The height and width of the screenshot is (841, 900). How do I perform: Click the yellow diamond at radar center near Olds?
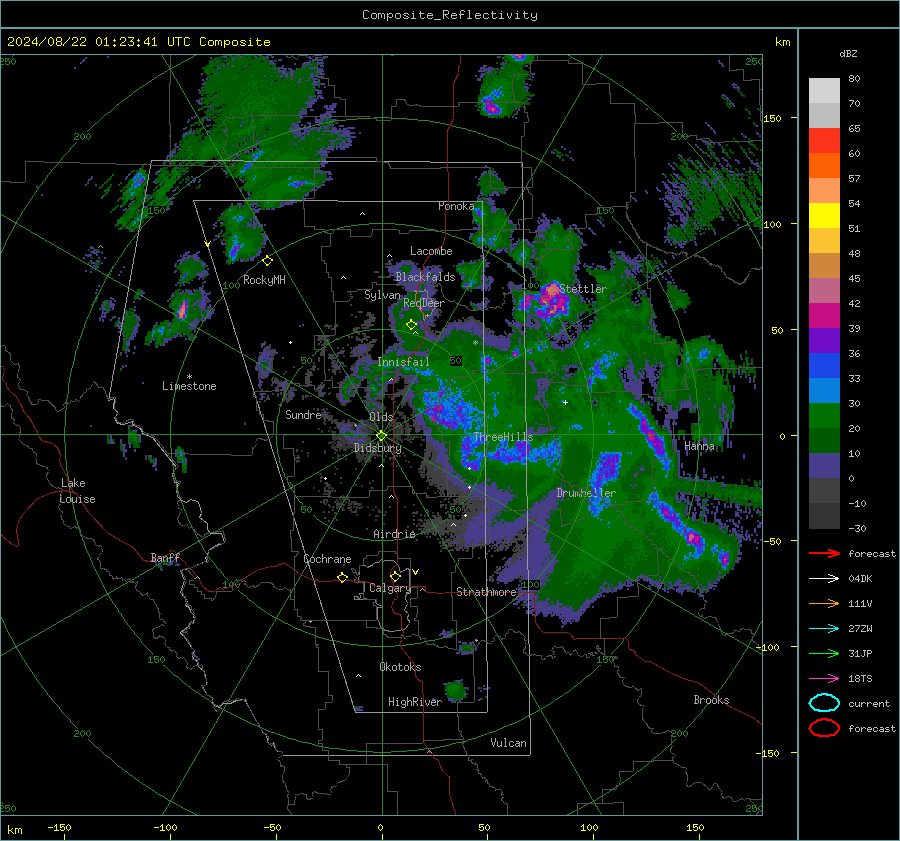[x=381, y=436]
